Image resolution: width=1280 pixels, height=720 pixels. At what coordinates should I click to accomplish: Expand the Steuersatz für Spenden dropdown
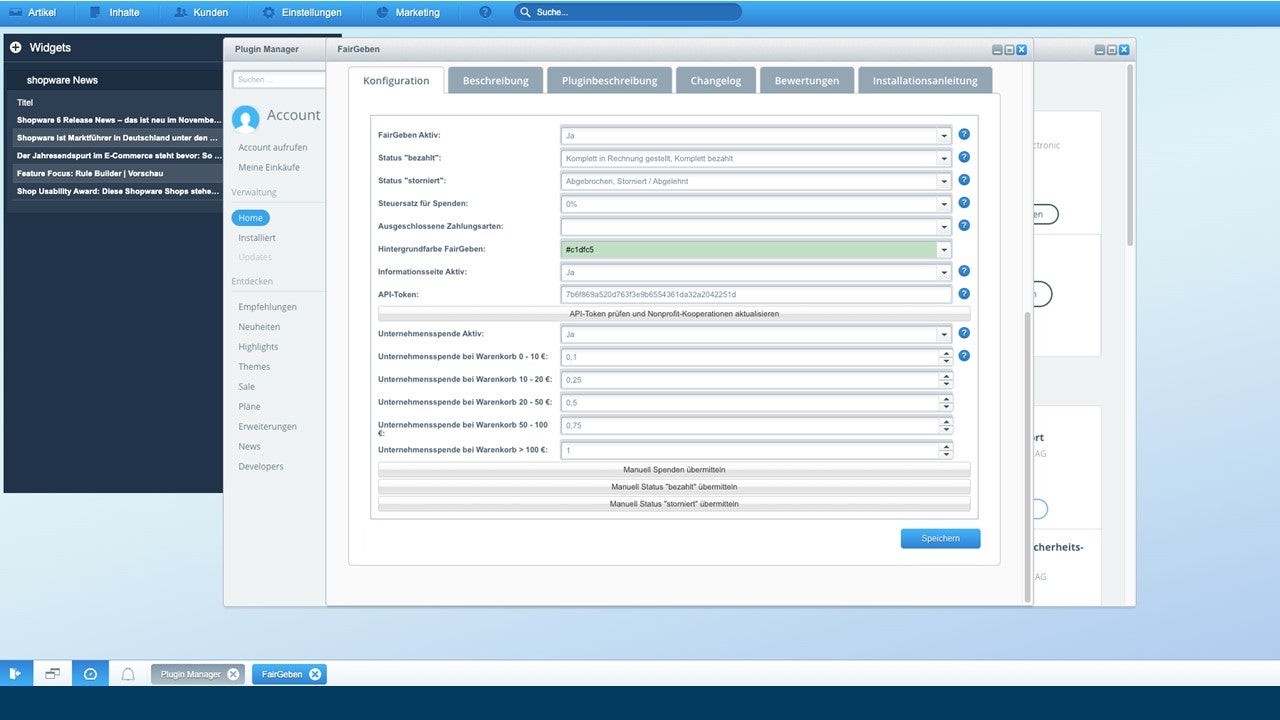(943, 204)
